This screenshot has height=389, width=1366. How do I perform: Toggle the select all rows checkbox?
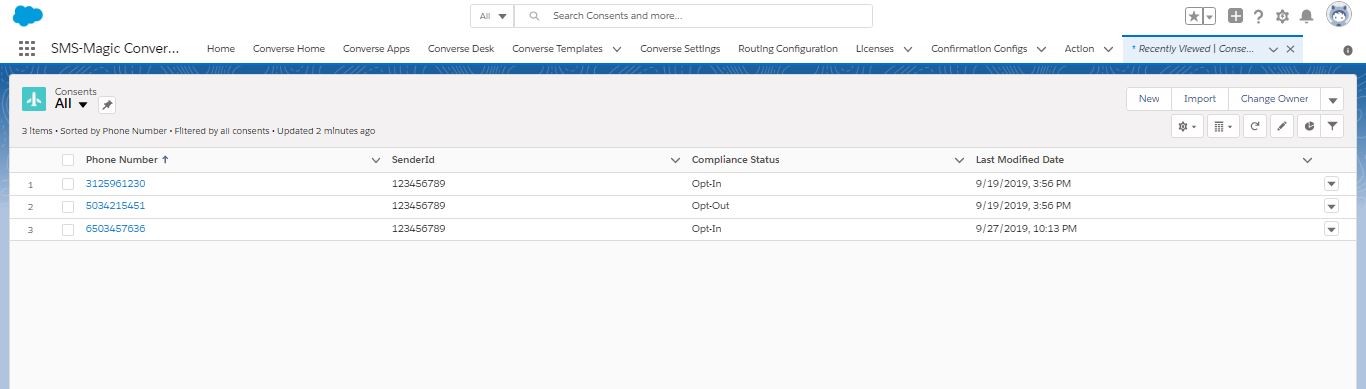68,160
